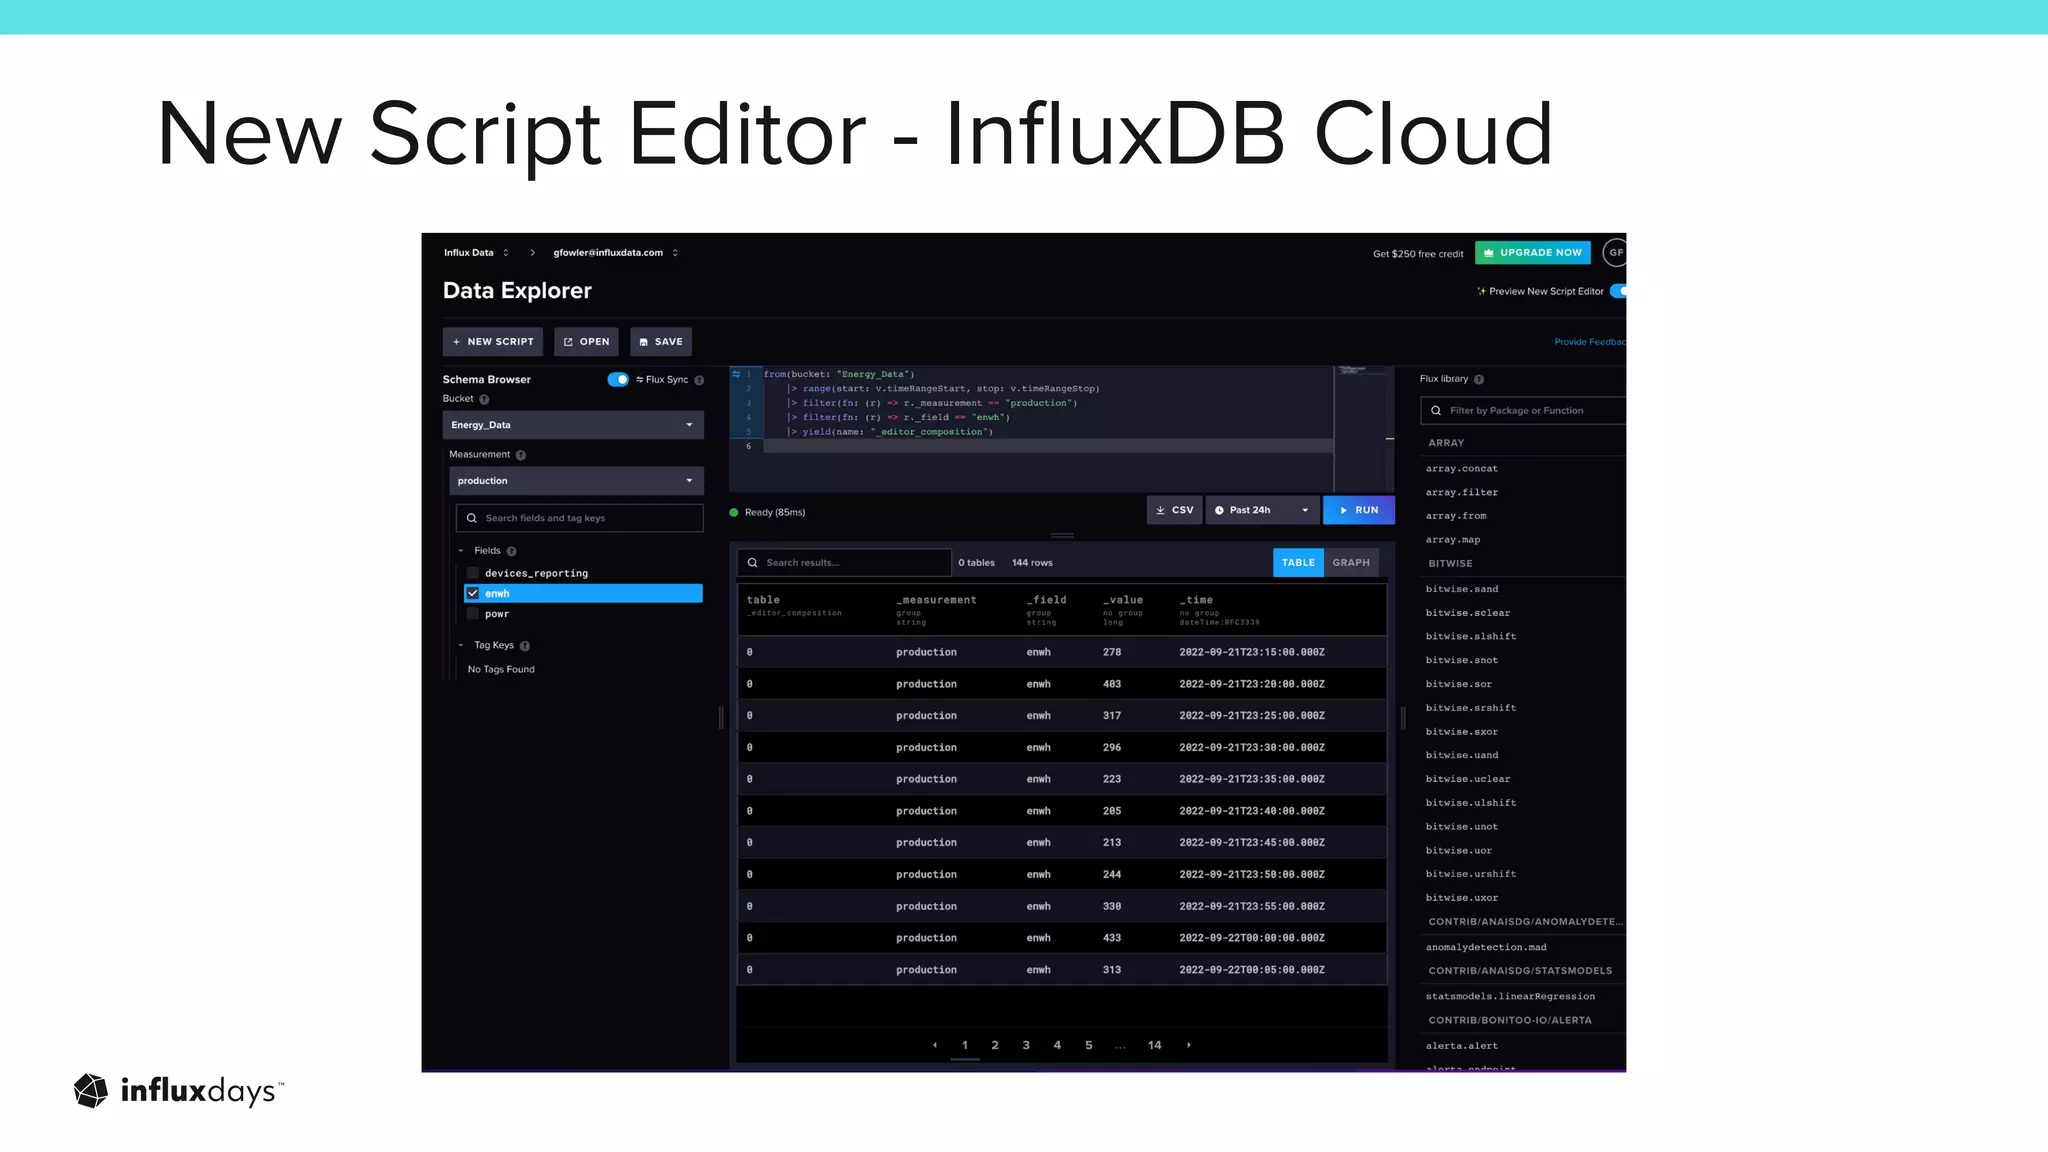Click the OPEN script button
This screenshot has height=1152, width=2048.
[586, 342]
